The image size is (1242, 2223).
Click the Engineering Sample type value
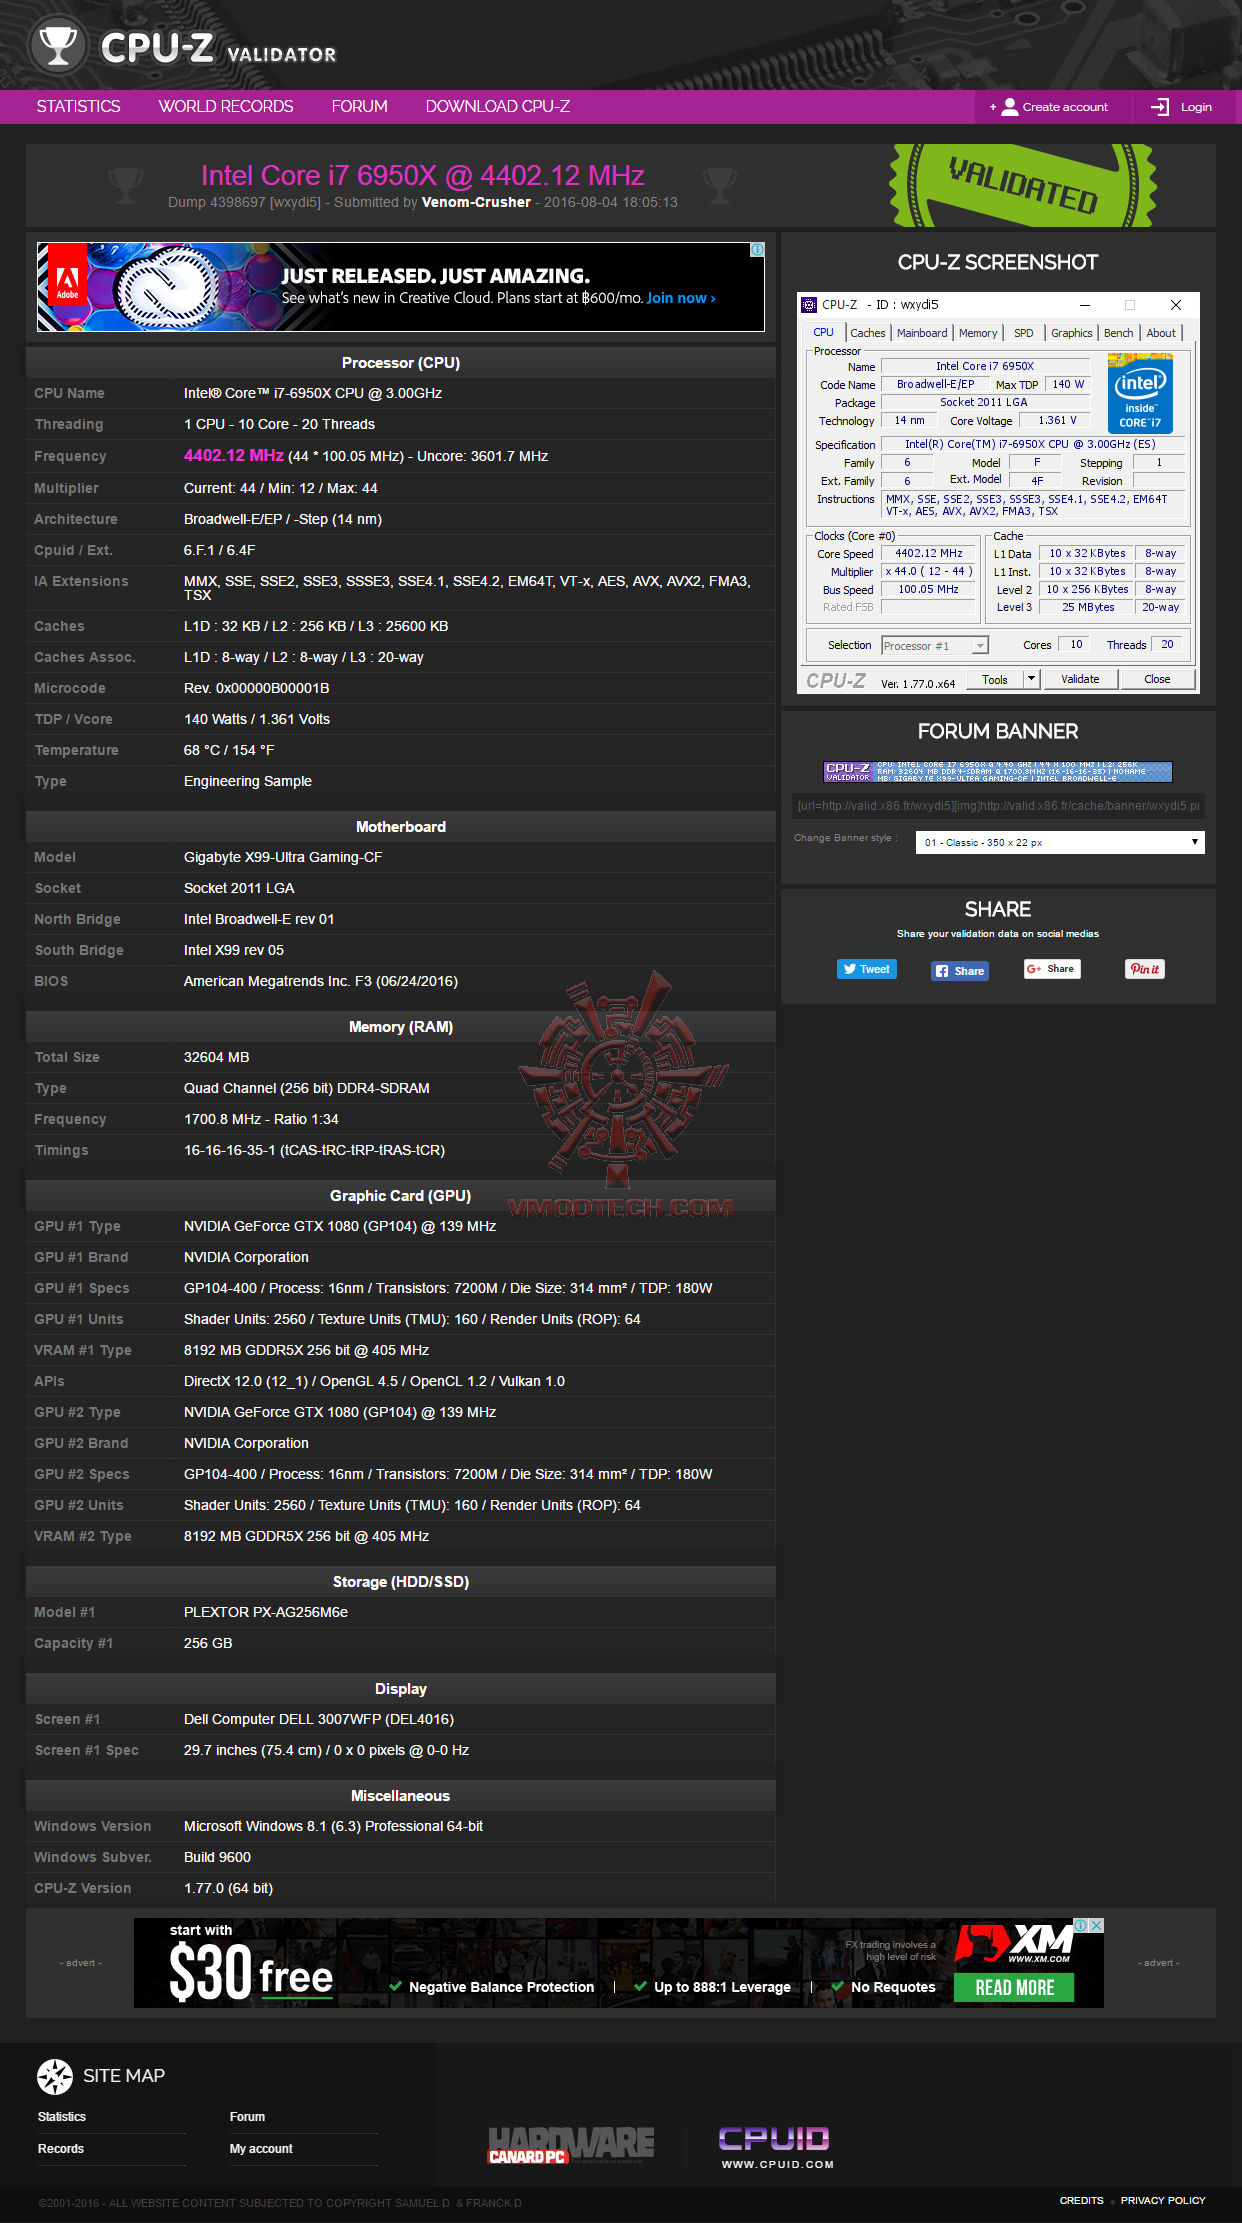click(x=248, y=781)
